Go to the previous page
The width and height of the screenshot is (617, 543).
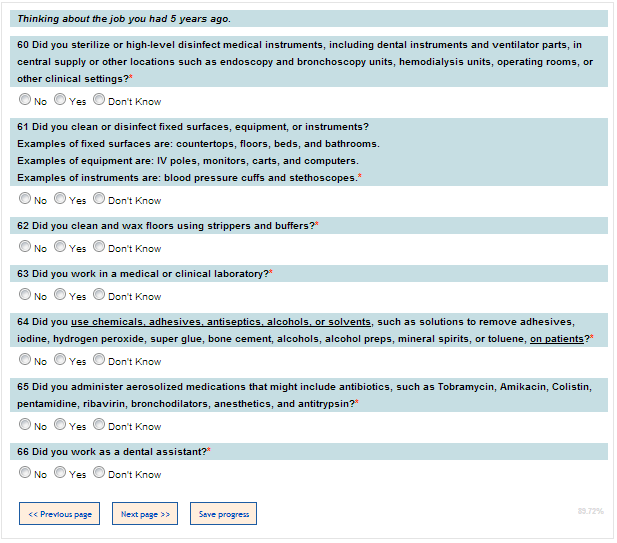point(60,514)
